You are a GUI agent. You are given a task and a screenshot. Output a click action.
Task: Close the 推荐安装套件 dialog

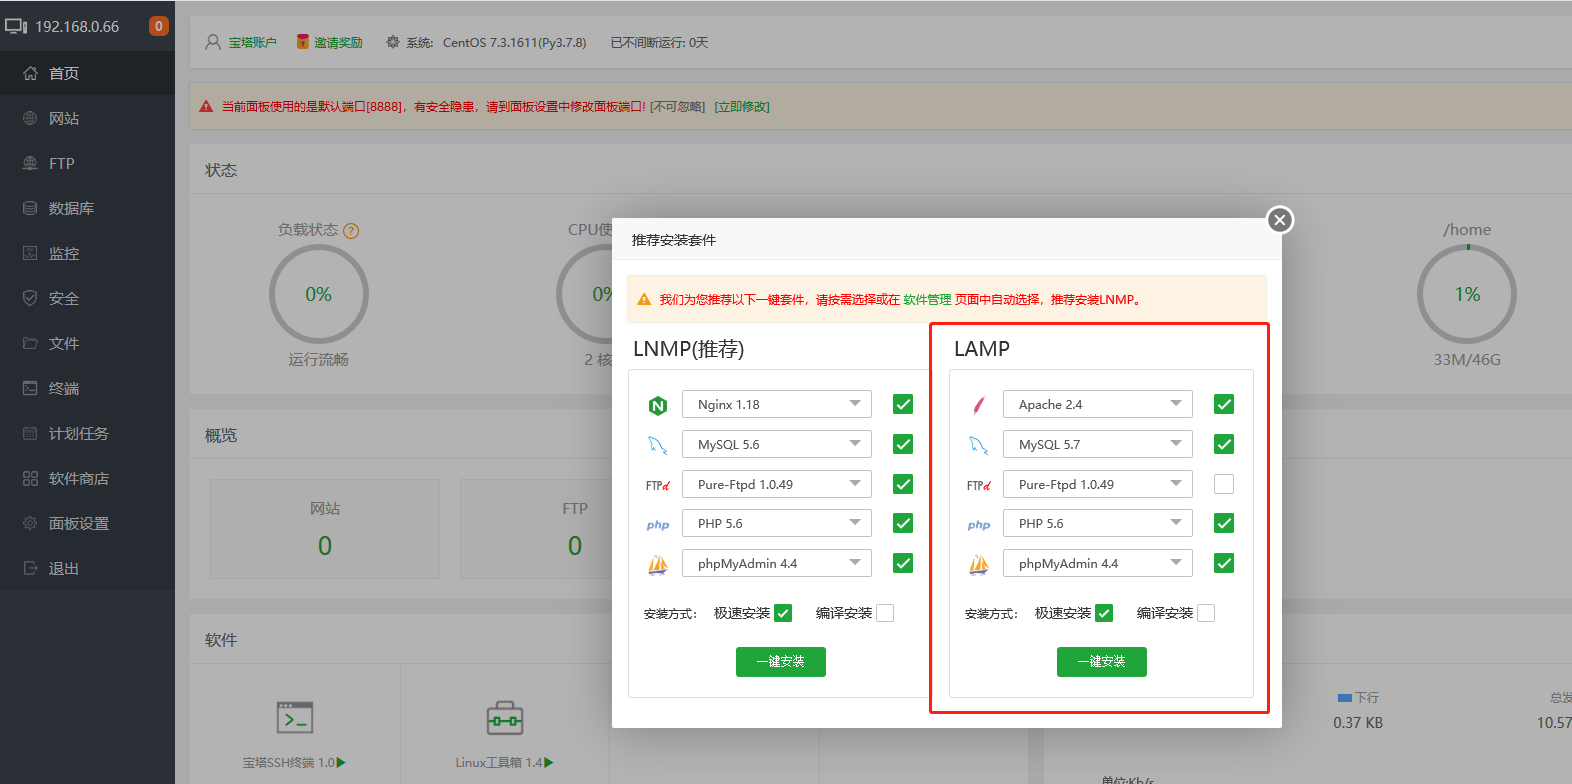click(x=1280, y=220)
